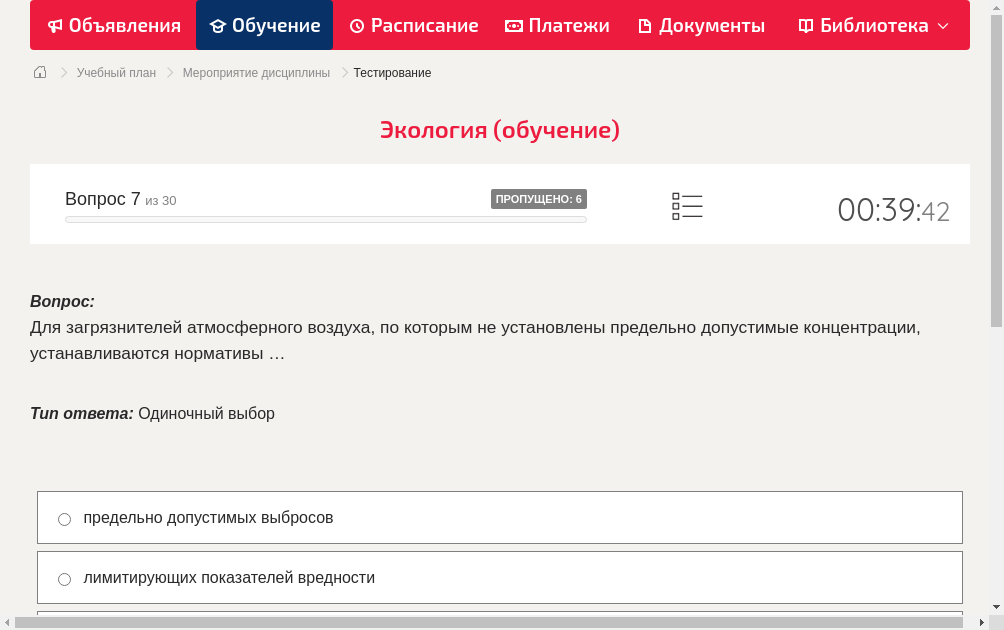1004x630 pixels.
Task: Click the question progress bar
Action: coord(325,219)
